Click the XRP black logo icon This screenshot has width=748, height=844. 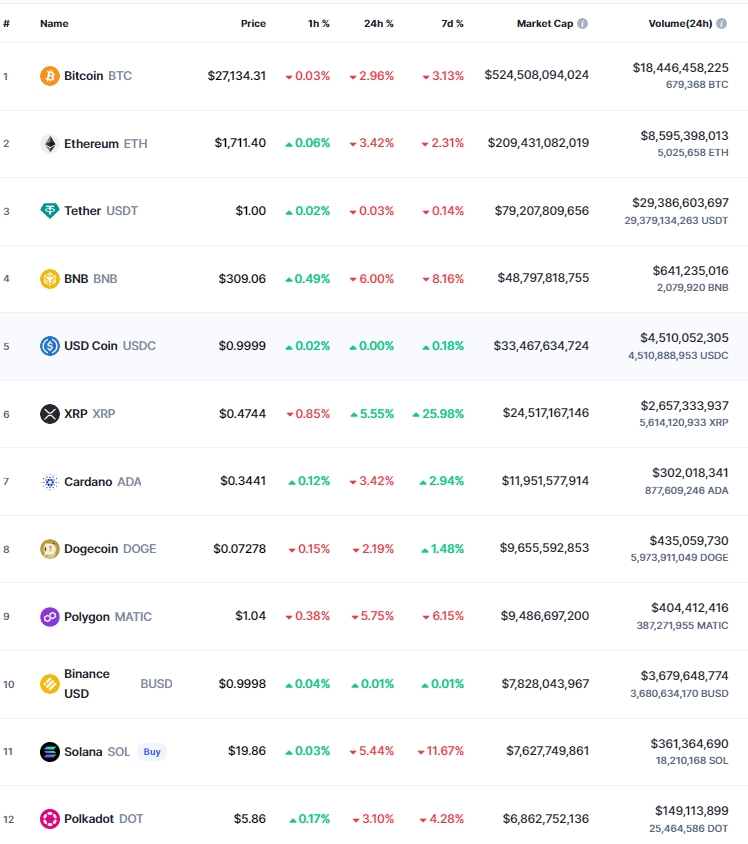click(x=50, y=414)
